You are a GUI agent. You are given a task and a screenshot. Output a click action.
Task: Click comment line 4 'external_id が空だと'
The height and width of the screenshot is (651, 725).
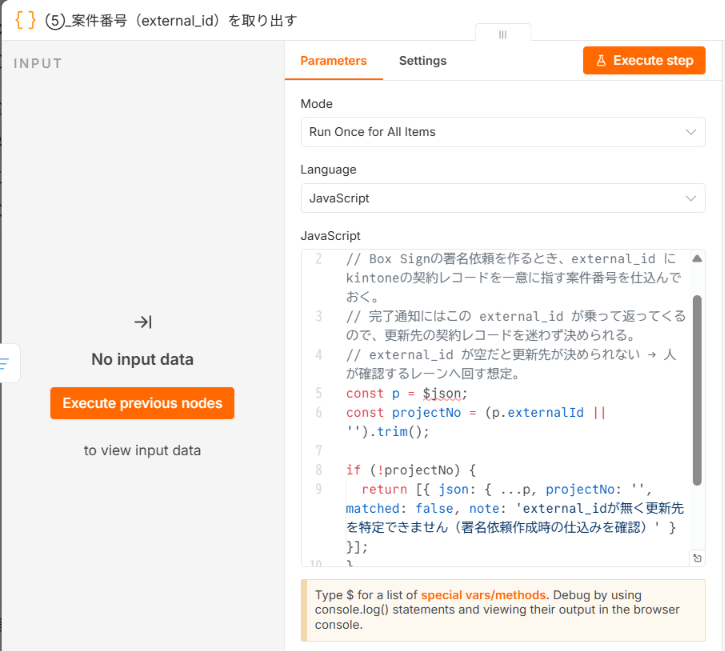[x=511, y=364]
